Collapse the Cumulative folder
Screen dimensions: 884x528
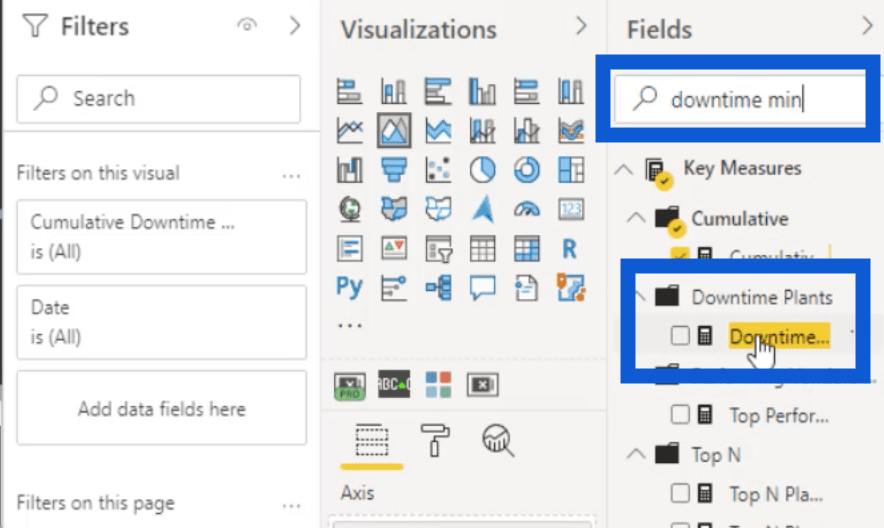click(x=636, y=218)
